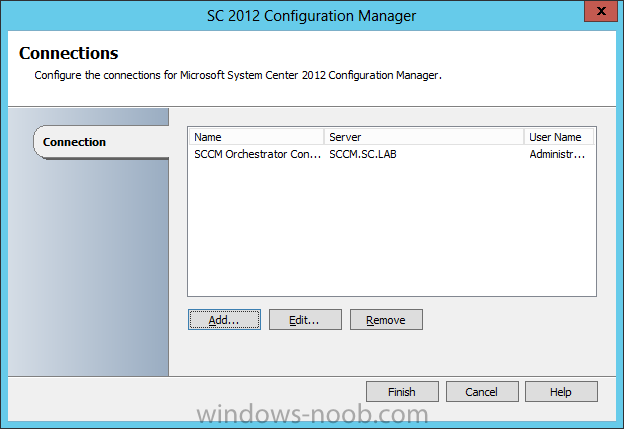The image size is (624, 429).
Task: Select the Connection tab in sidebar
Action: coord(101,142)
